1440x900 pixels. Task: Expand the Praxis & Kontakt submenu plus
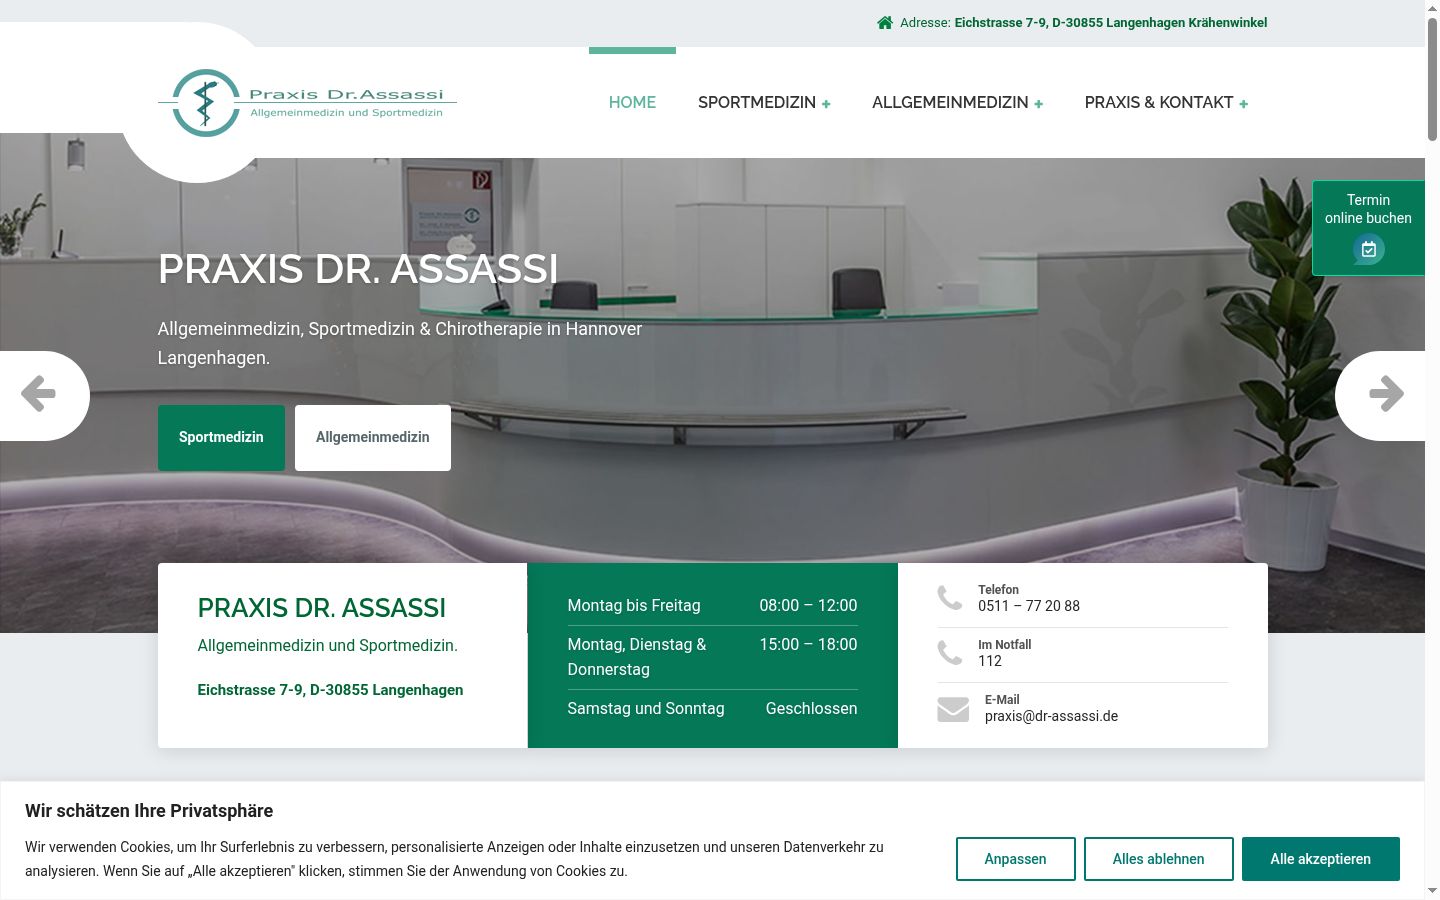point(1244,104)
